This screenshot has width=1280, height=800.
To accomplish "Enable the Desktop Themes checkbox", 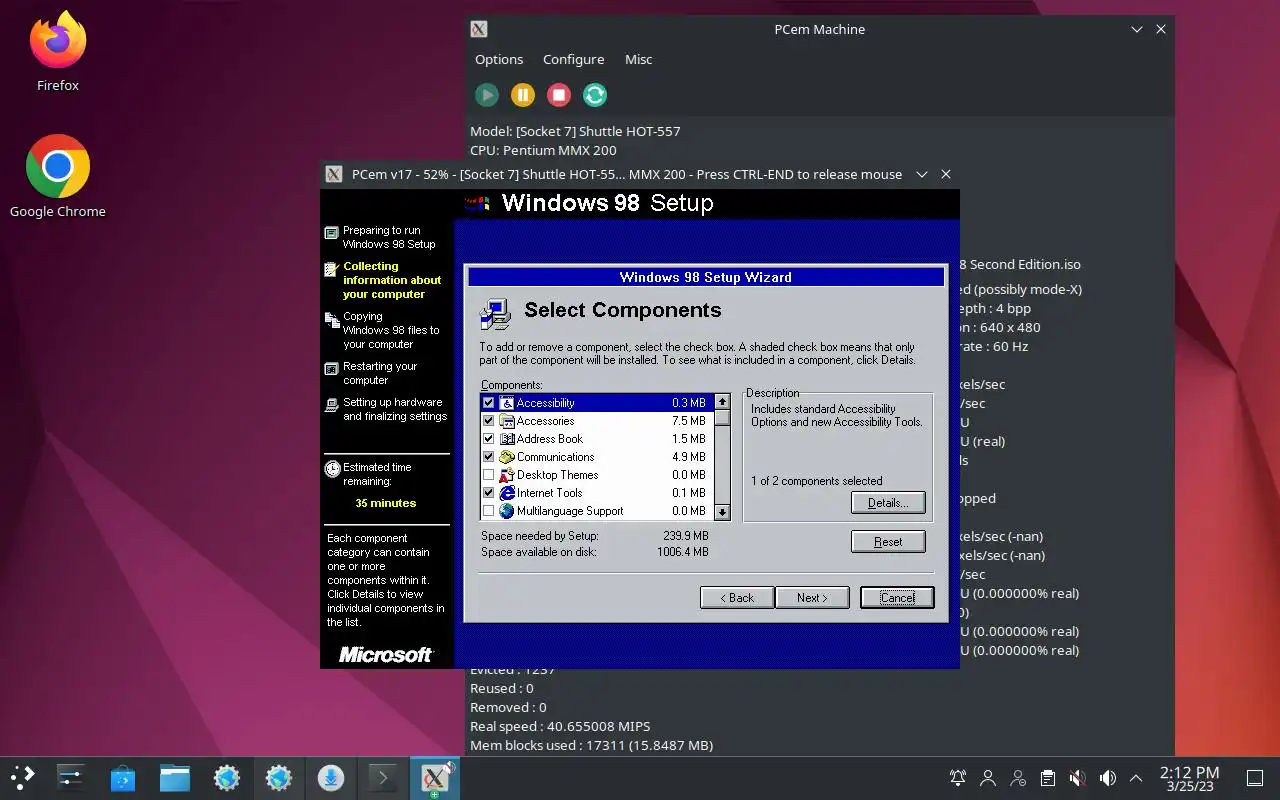I will 489,475.
